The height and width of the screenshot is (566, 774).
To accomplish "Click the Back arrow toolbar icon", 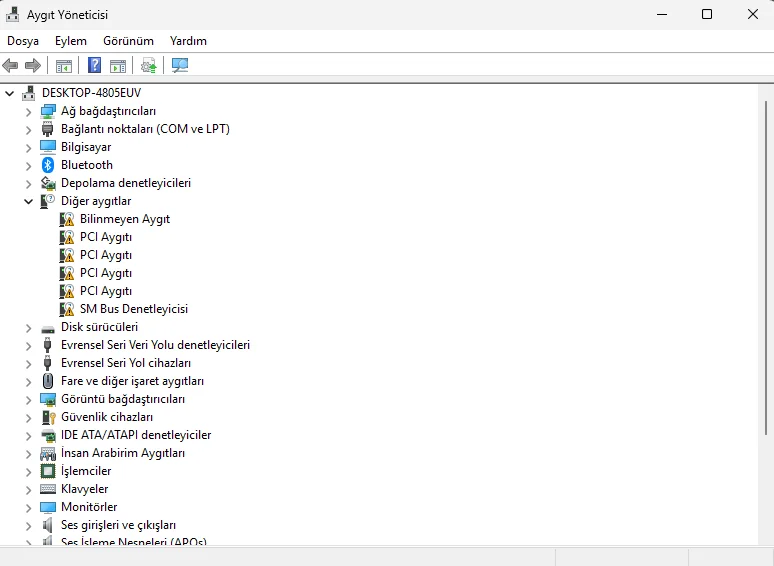I will tap(10, 65).
